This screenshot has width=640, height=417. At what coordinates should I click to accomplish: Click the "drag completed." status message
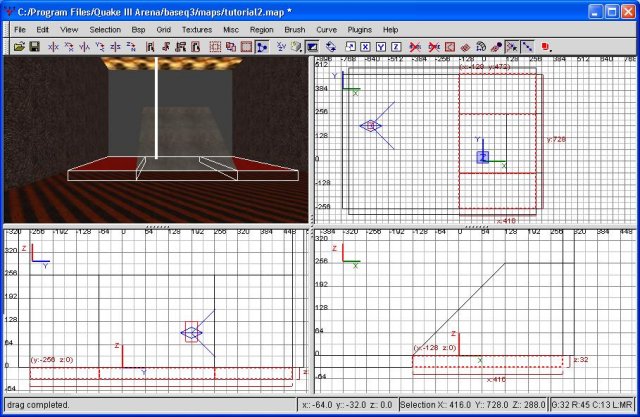[38, 405]
